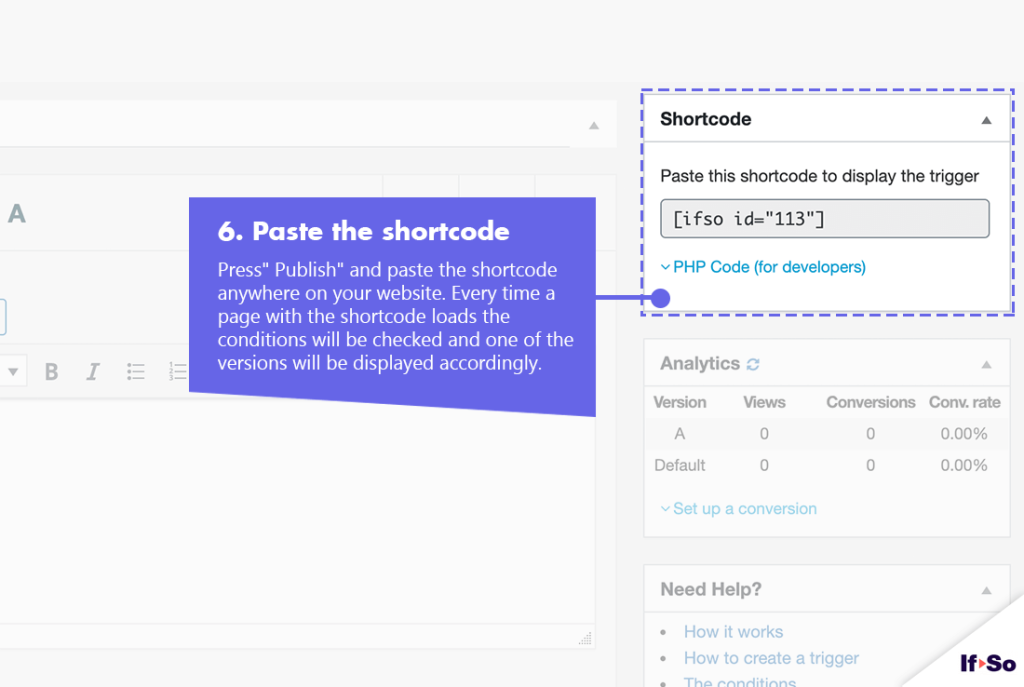Screen dimensions: 1024x687
Task: Click the Bold formatting icon
Action: pyautogui.click(x=51, y=372)
